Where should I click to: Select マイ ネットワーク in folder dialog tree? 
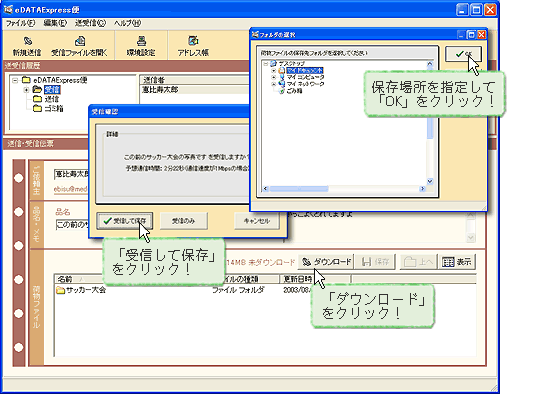tap(306, 84)
